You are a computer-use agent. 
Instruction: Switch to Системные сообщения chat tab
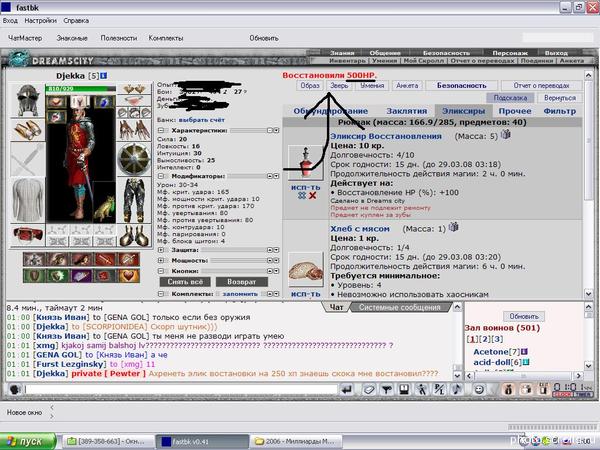[x=399, y=307]
